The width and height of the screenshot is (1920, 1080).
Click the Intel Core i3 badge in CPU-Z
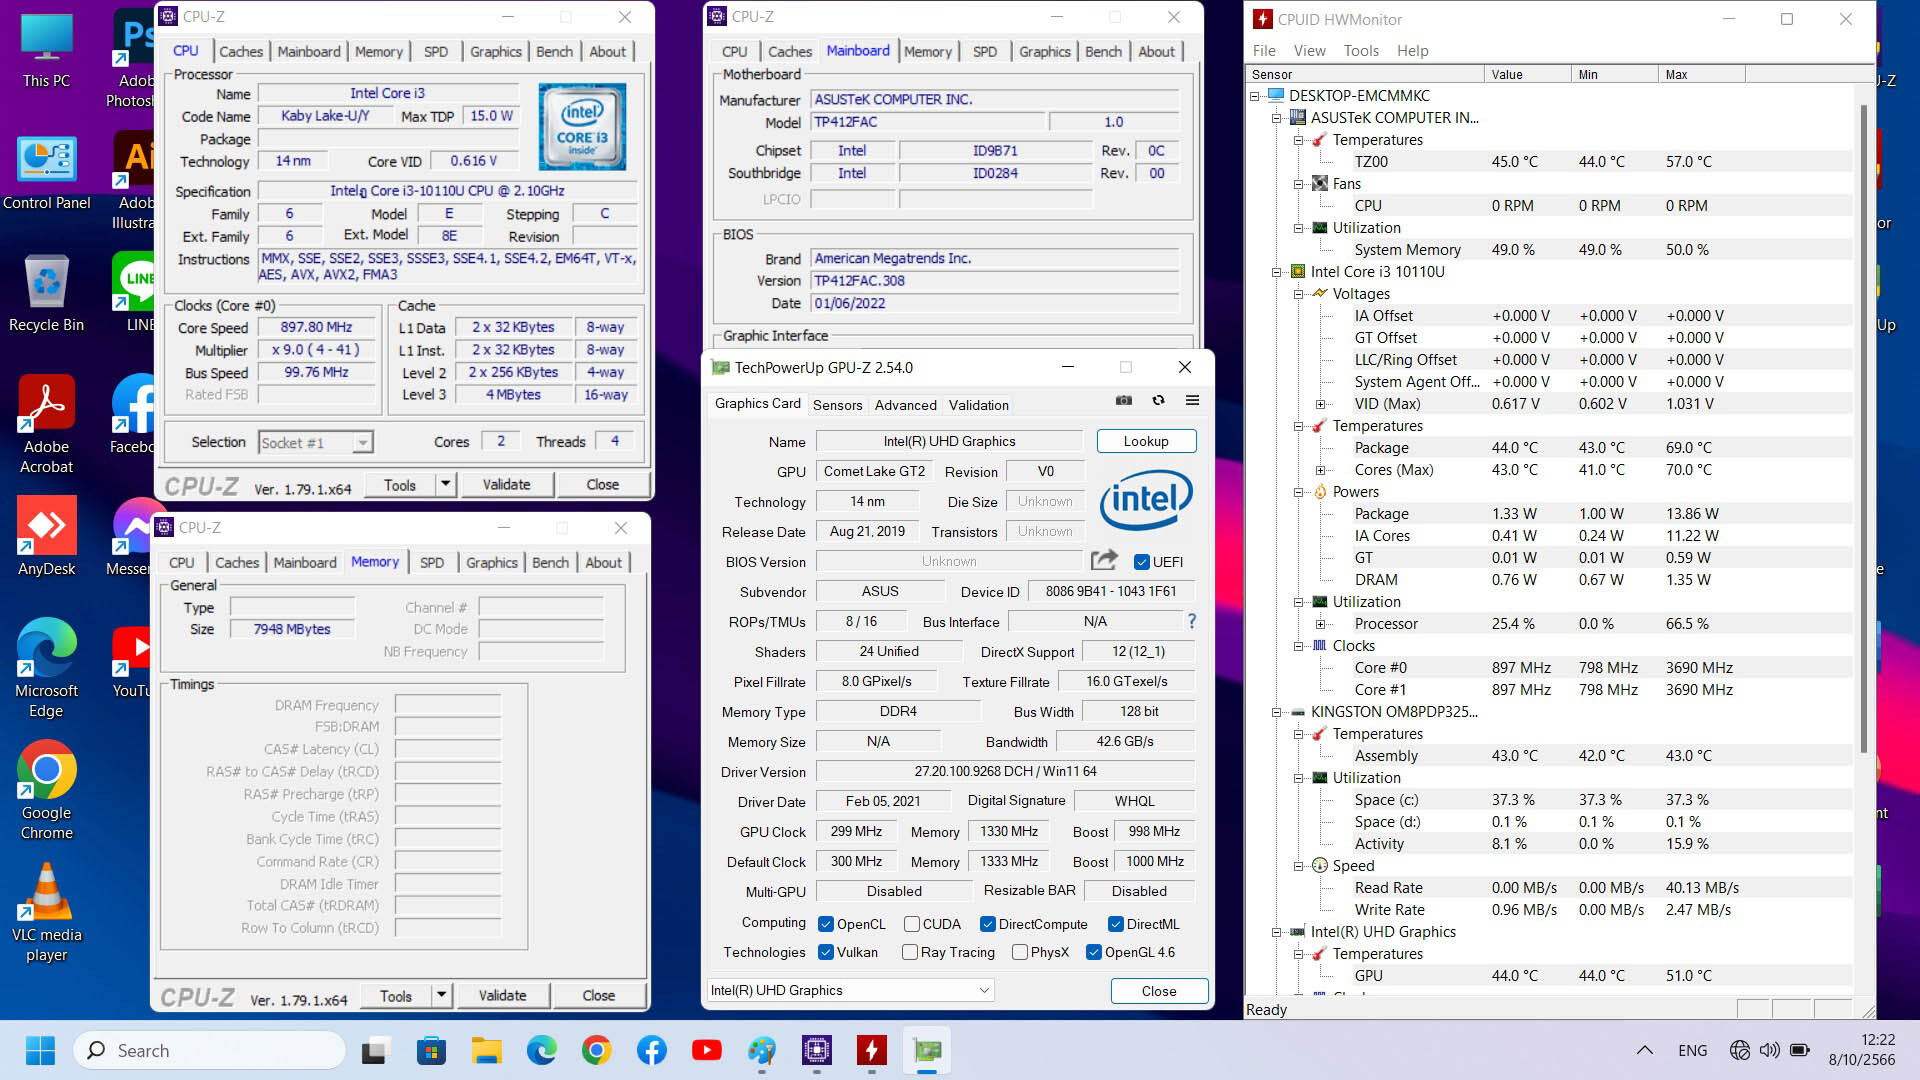pos(582,127)
